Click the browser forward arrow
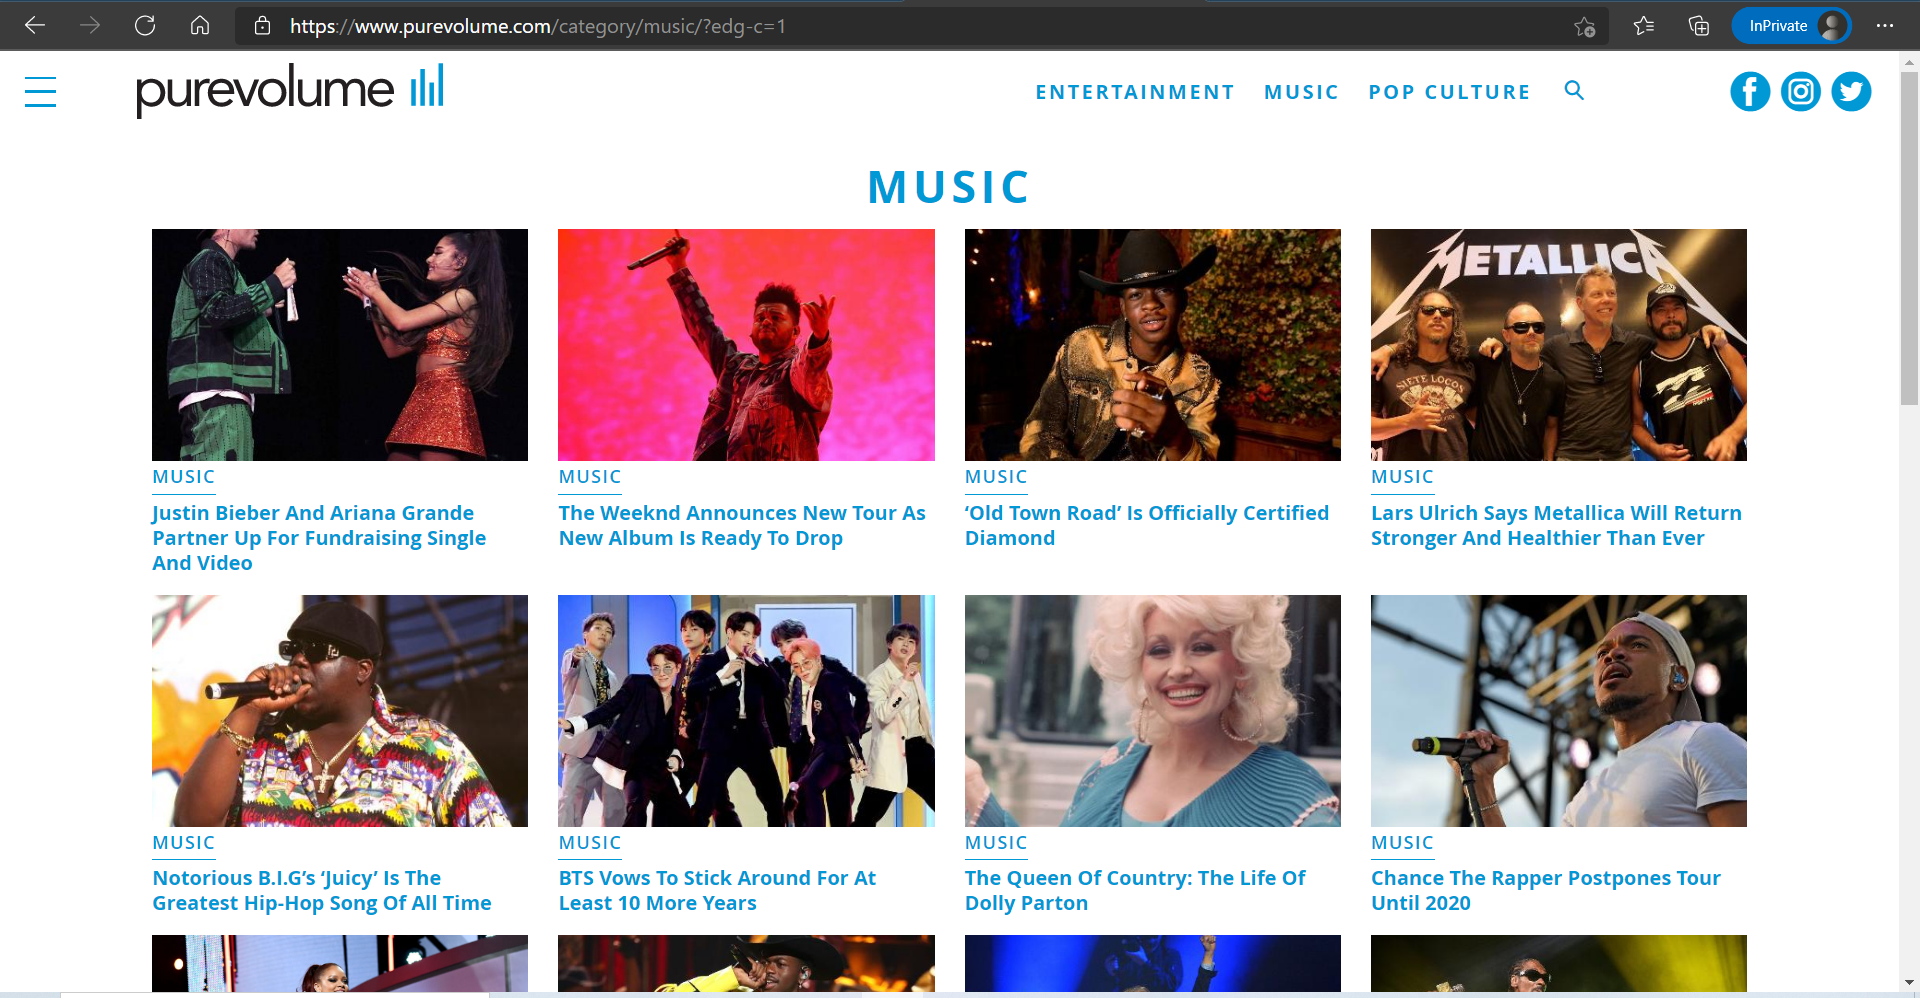The image size is (1920, 998). (90, 26)
